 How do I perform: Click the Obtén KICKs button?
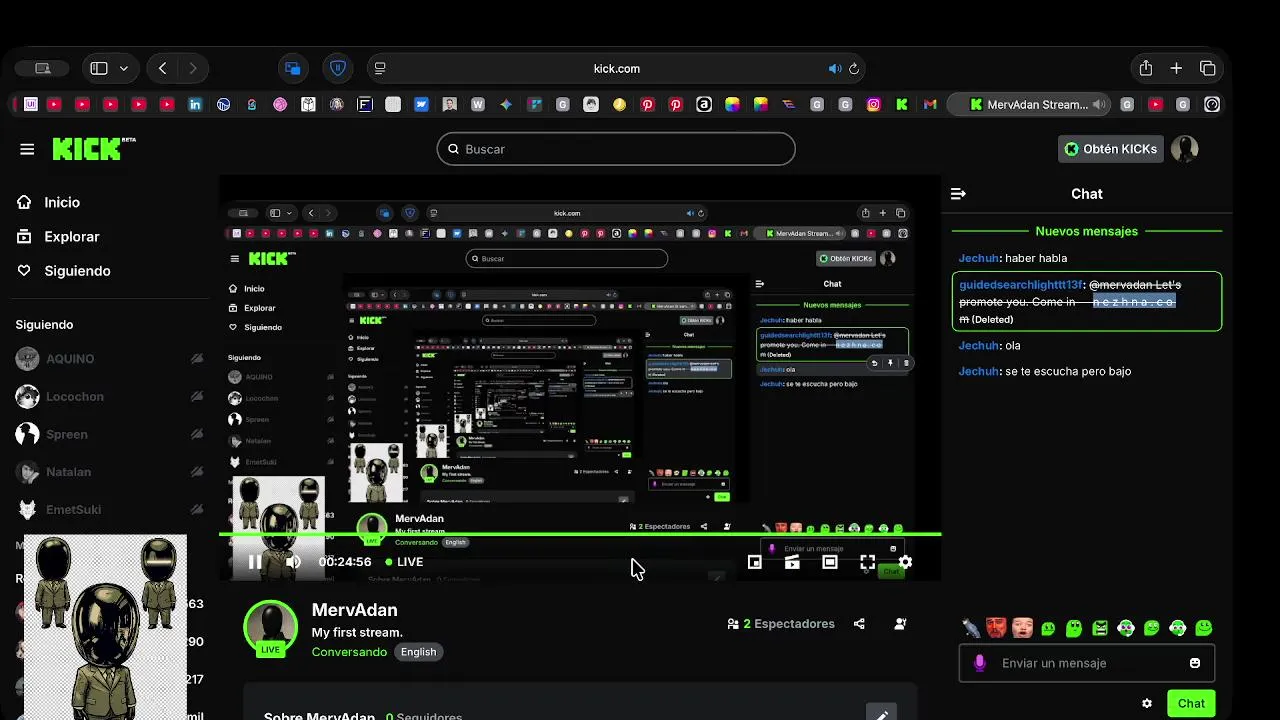point(1111,149)
